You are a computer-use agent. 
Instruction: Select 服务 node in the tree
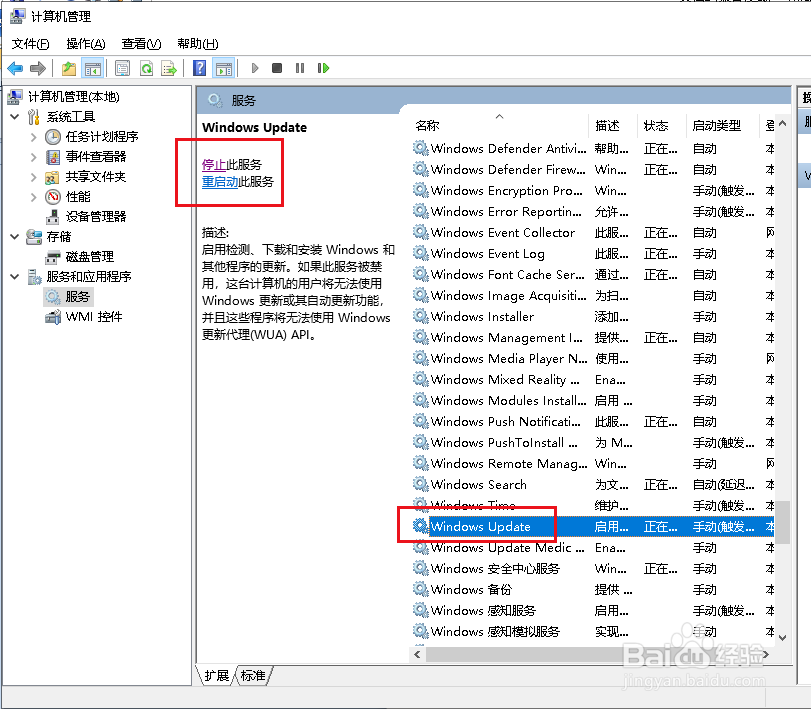pyautogui.click(x=78, y=297)
